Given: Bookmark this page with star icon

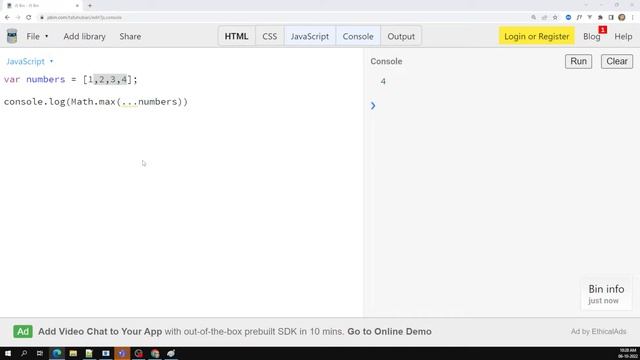Looking at the screenshot, I should pyautogui.click(x=555, y=18).
